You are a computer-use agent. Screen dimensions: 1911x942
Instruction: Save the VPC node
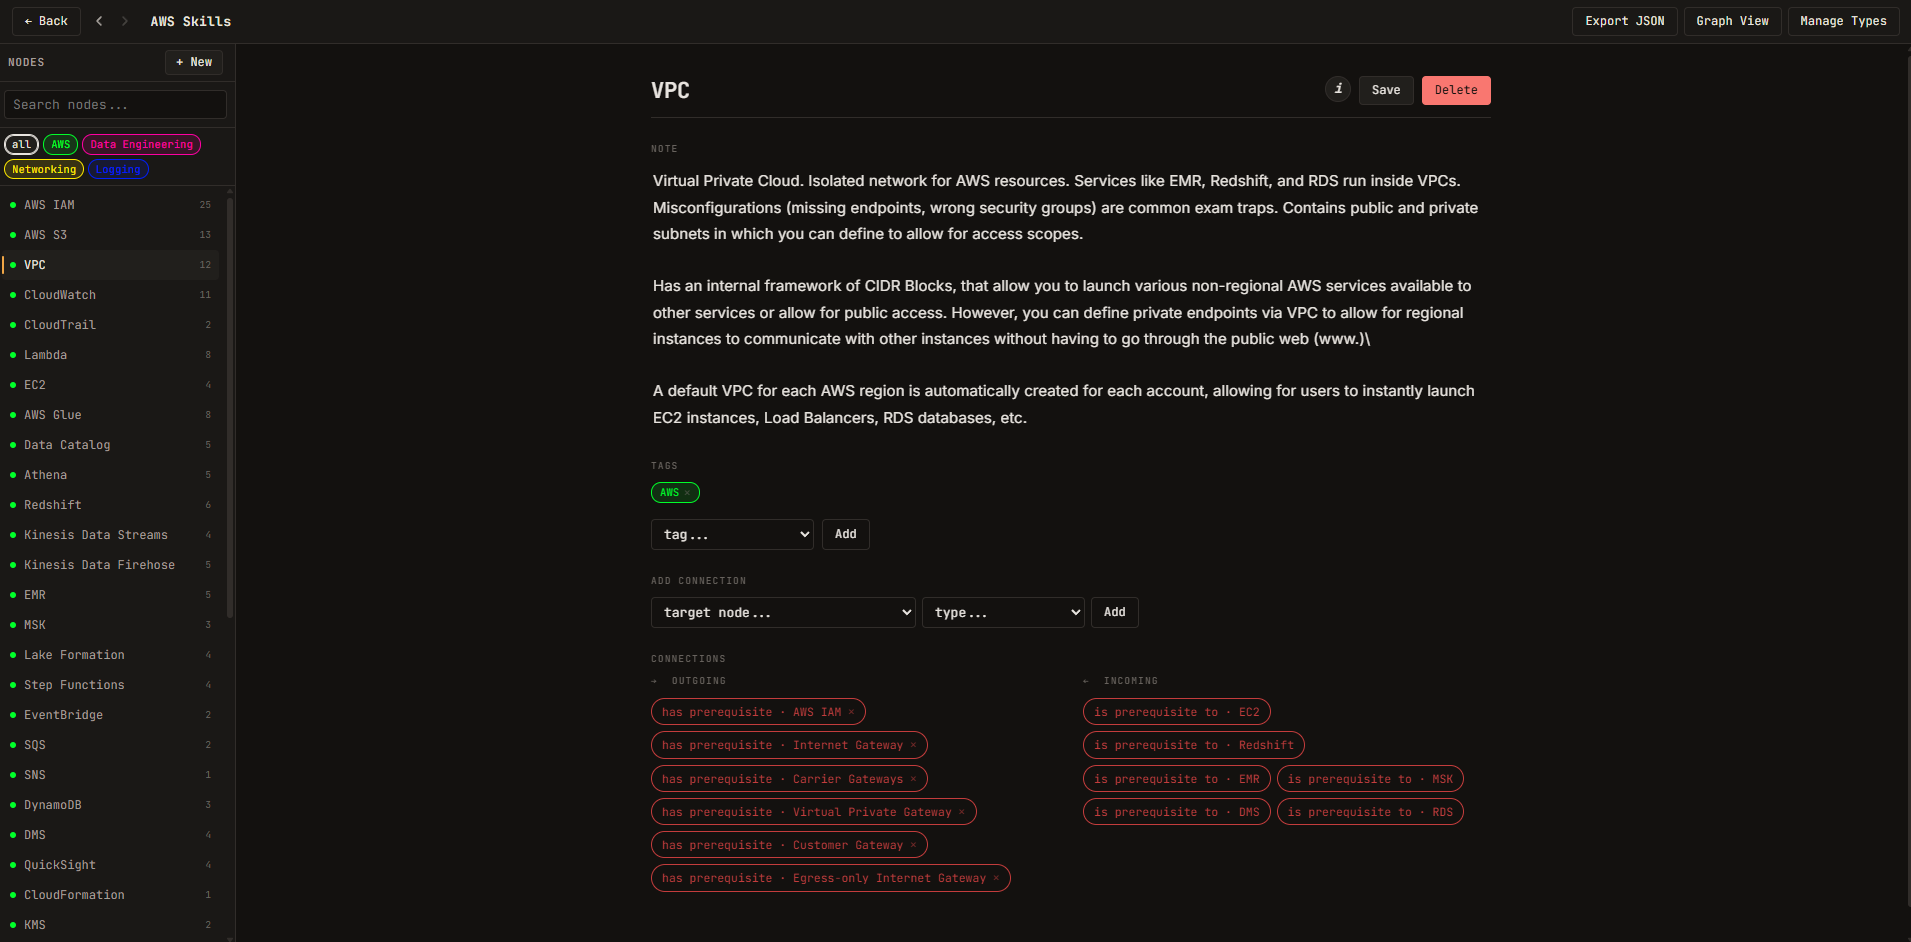(x=1386, y=90)
